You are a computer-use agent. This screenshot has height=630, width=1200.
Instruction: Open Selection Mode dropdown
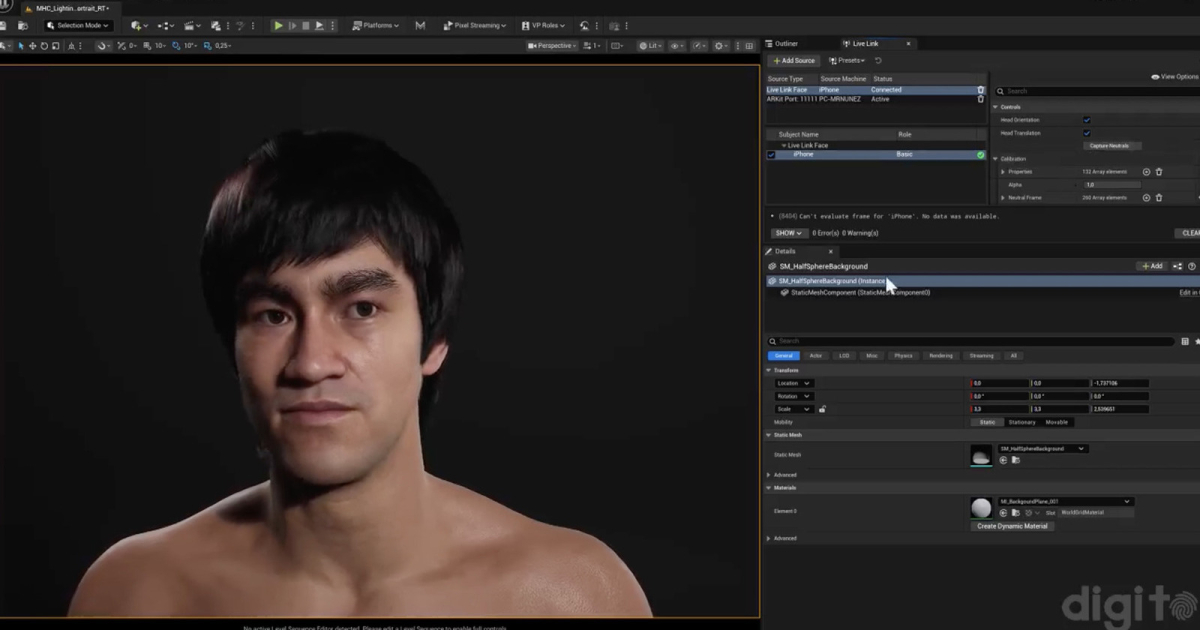pyautogui.click(x=79, y=25)
